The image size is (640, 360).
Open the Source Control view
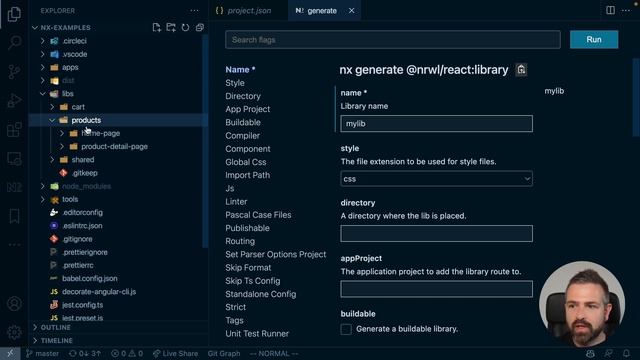click(x=14, y=72)
